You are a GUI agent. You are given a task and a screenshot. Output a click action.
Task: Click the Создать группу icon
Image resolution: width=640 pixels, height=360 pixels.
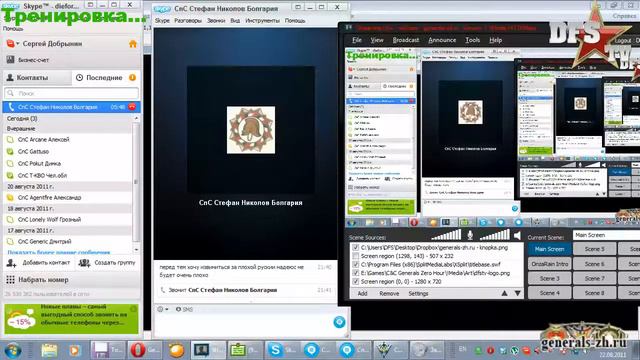point(84,263)
